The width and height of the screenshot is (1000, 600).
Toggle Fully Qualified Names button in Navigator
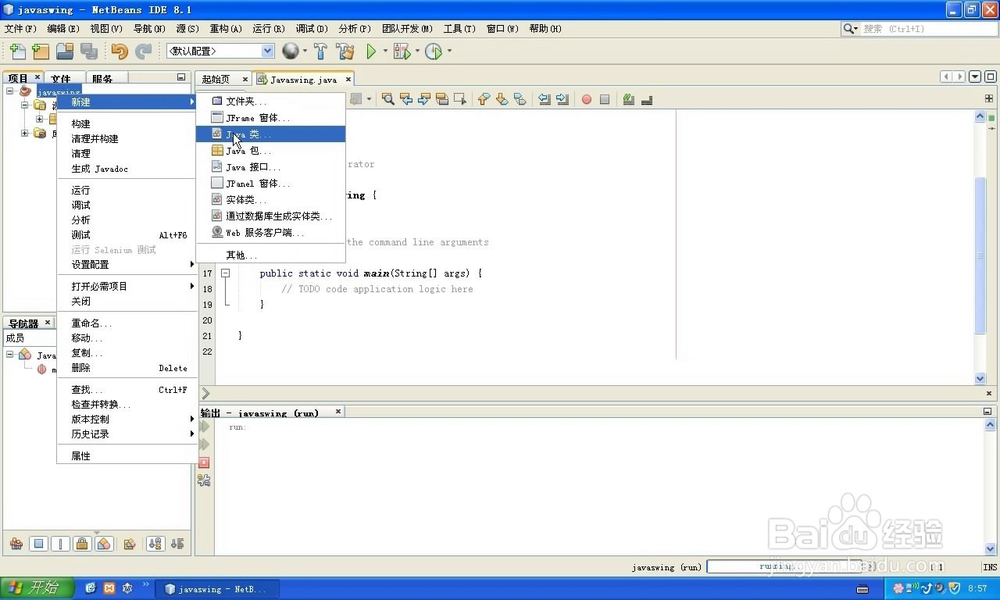point(129,543)
